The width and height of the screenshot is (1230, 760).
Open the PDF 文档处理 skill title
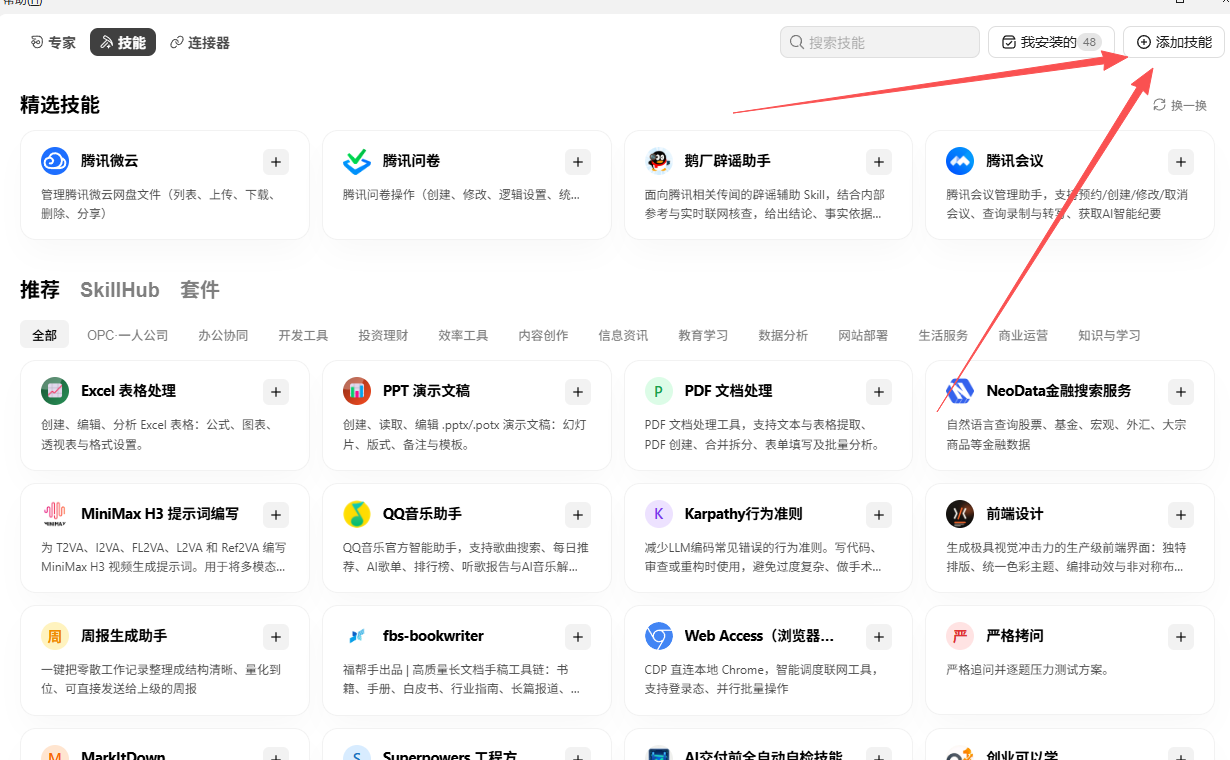pos(728,391)
